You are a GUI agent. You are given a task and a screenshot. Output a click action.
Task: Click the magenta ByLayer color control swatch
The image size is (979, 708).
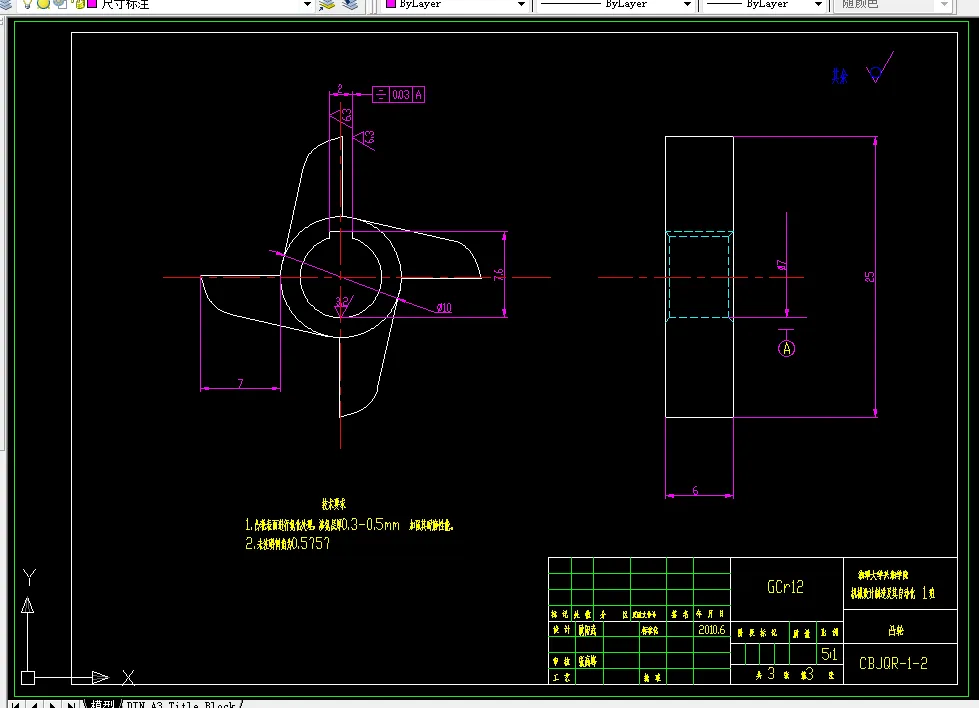[x=391, y=4]
